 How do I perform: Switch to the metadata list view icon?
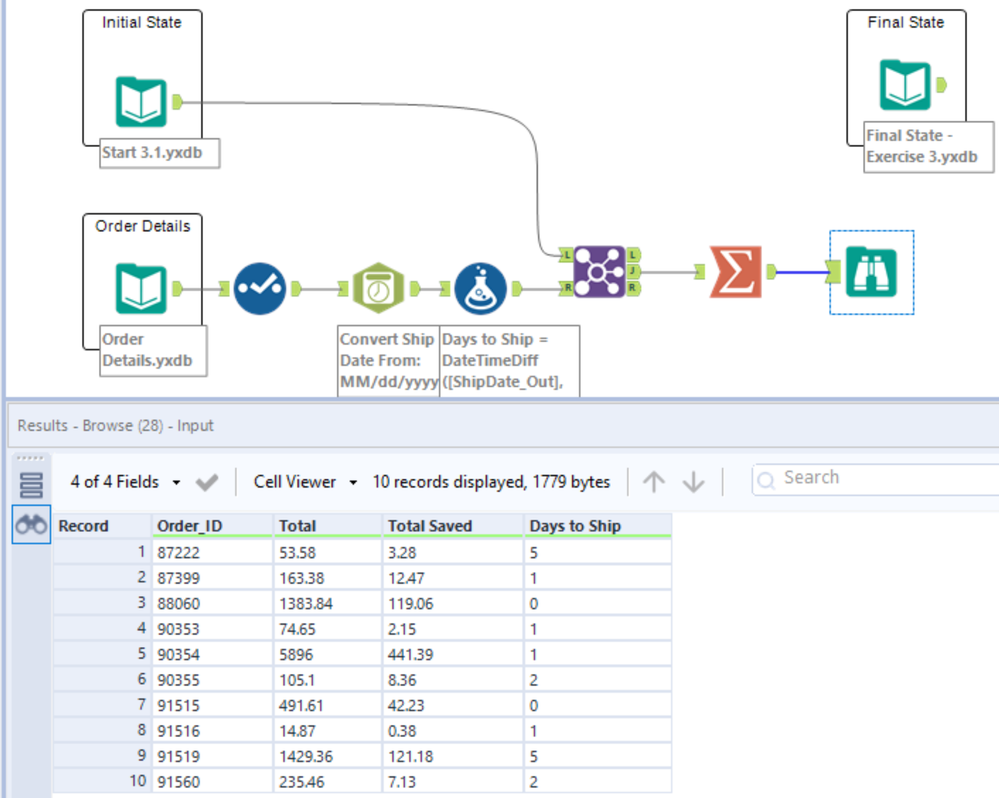31,486
